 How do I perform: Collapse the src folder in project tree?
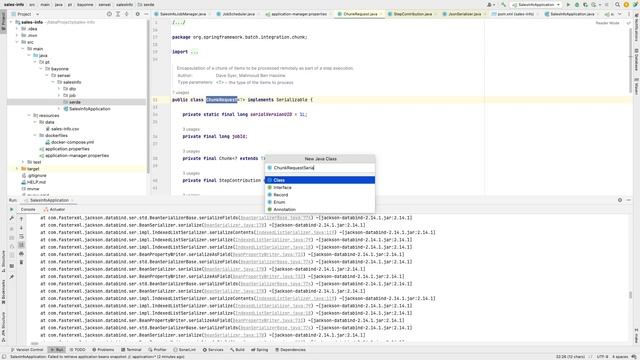coord(17,42)
